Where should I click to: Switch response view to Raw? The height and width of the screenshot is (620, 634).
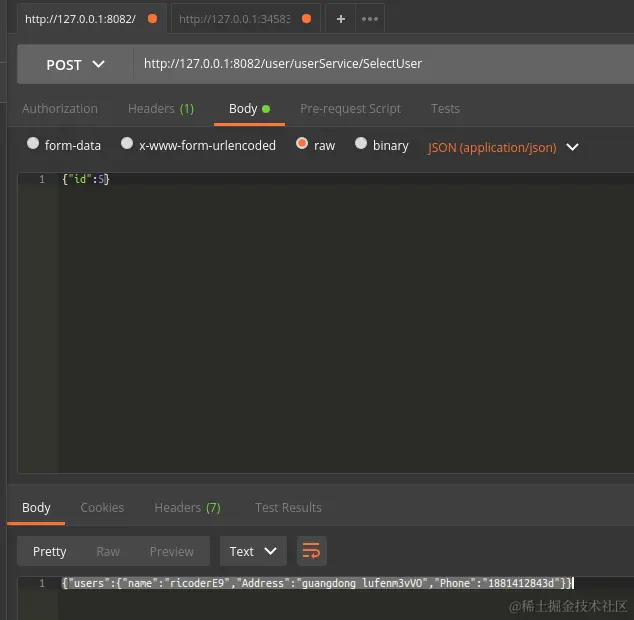108,551
